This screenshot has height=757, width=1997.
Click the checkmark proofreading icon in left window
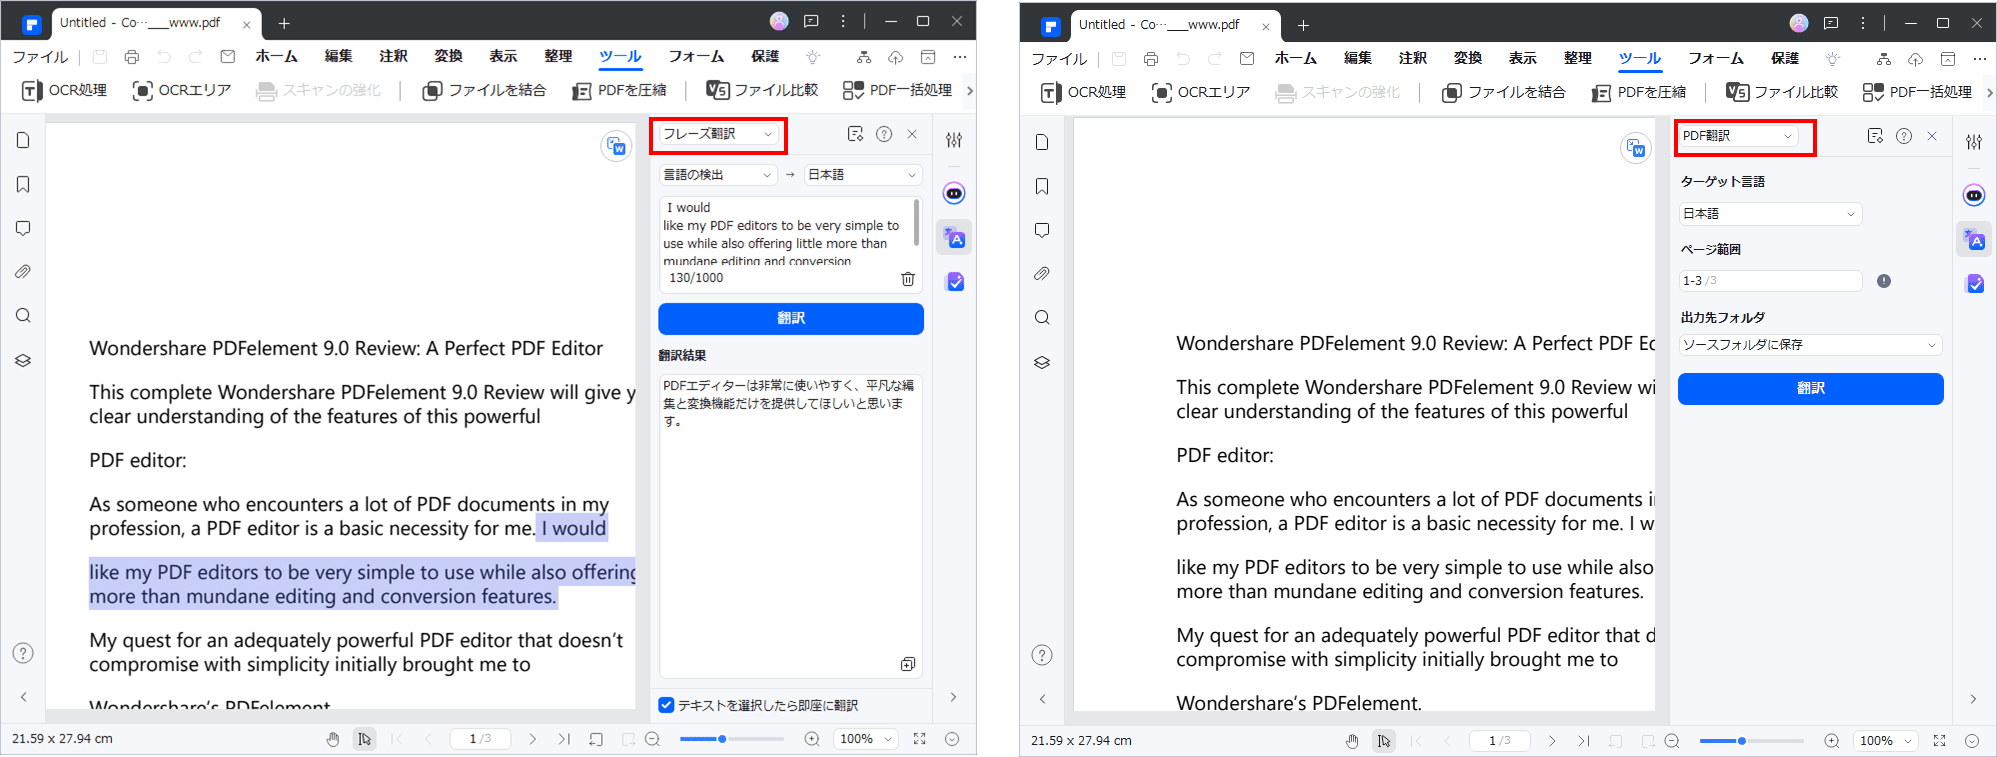tap(955, 282)
